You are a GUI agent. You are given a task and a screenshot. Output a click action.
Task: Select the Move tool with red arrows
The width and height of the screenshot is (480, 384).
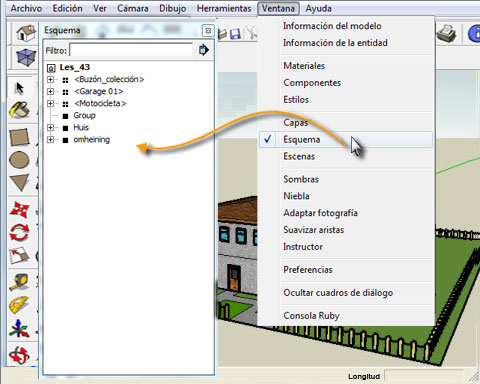[x=19, y=209]
